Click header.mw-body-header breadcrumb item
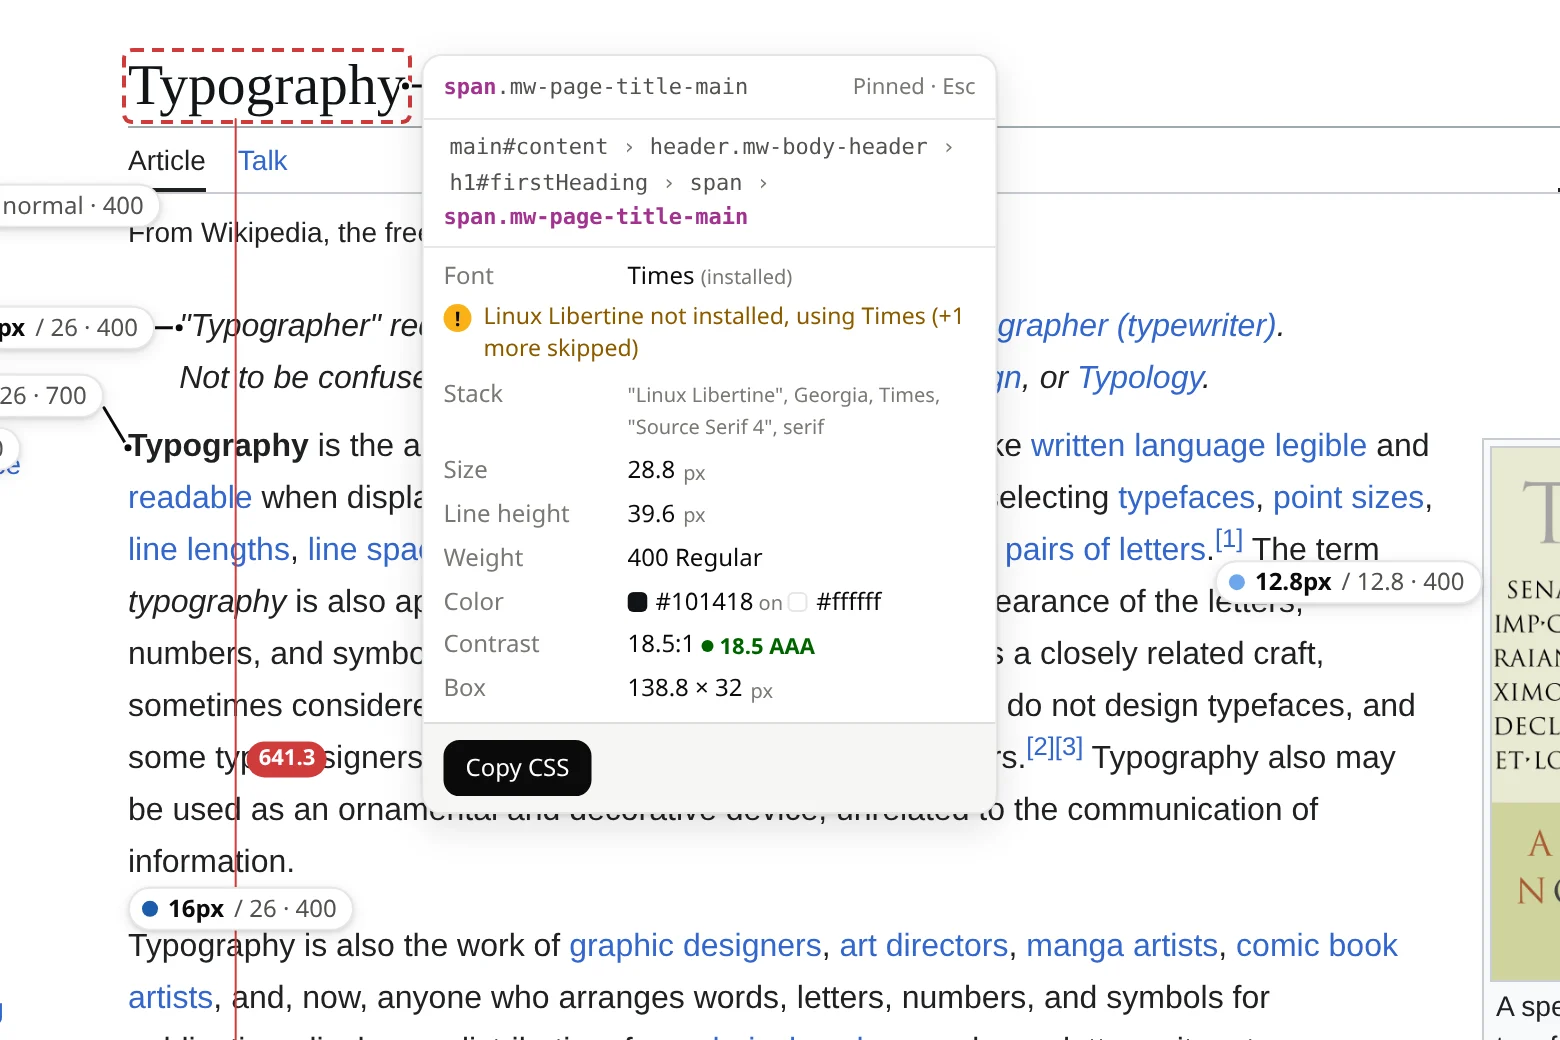Viewport: 1560px width, 1040px height. point(788,147)
